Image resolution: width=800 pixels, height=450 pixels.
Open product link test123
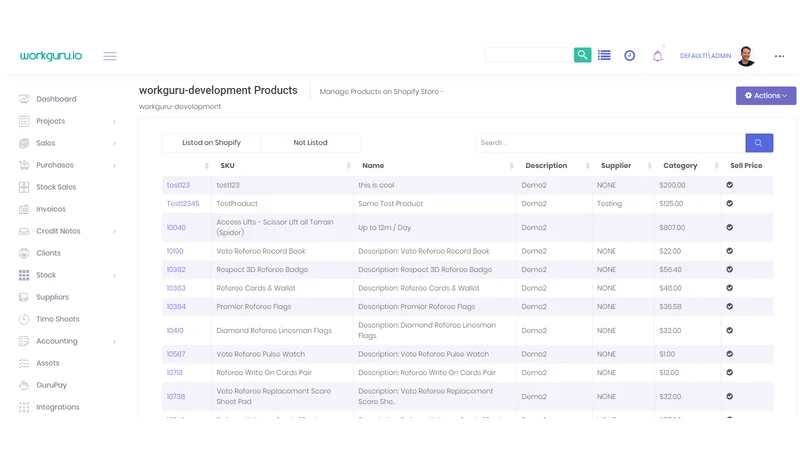(178, 185)
